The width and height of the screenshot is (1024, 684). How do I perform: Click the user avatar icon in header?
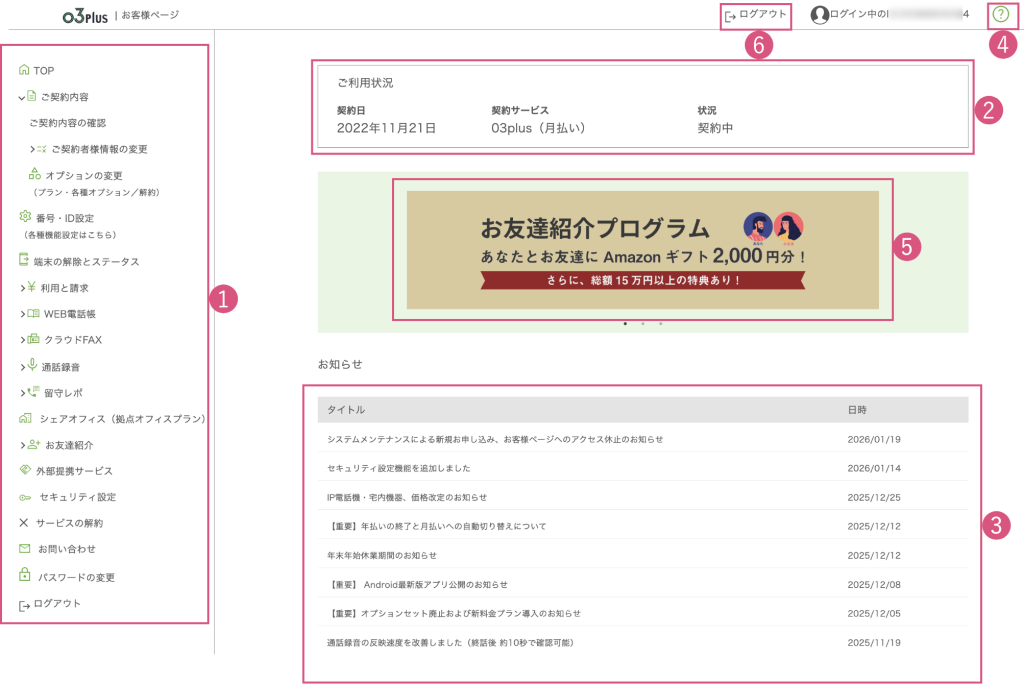point(820,15)
